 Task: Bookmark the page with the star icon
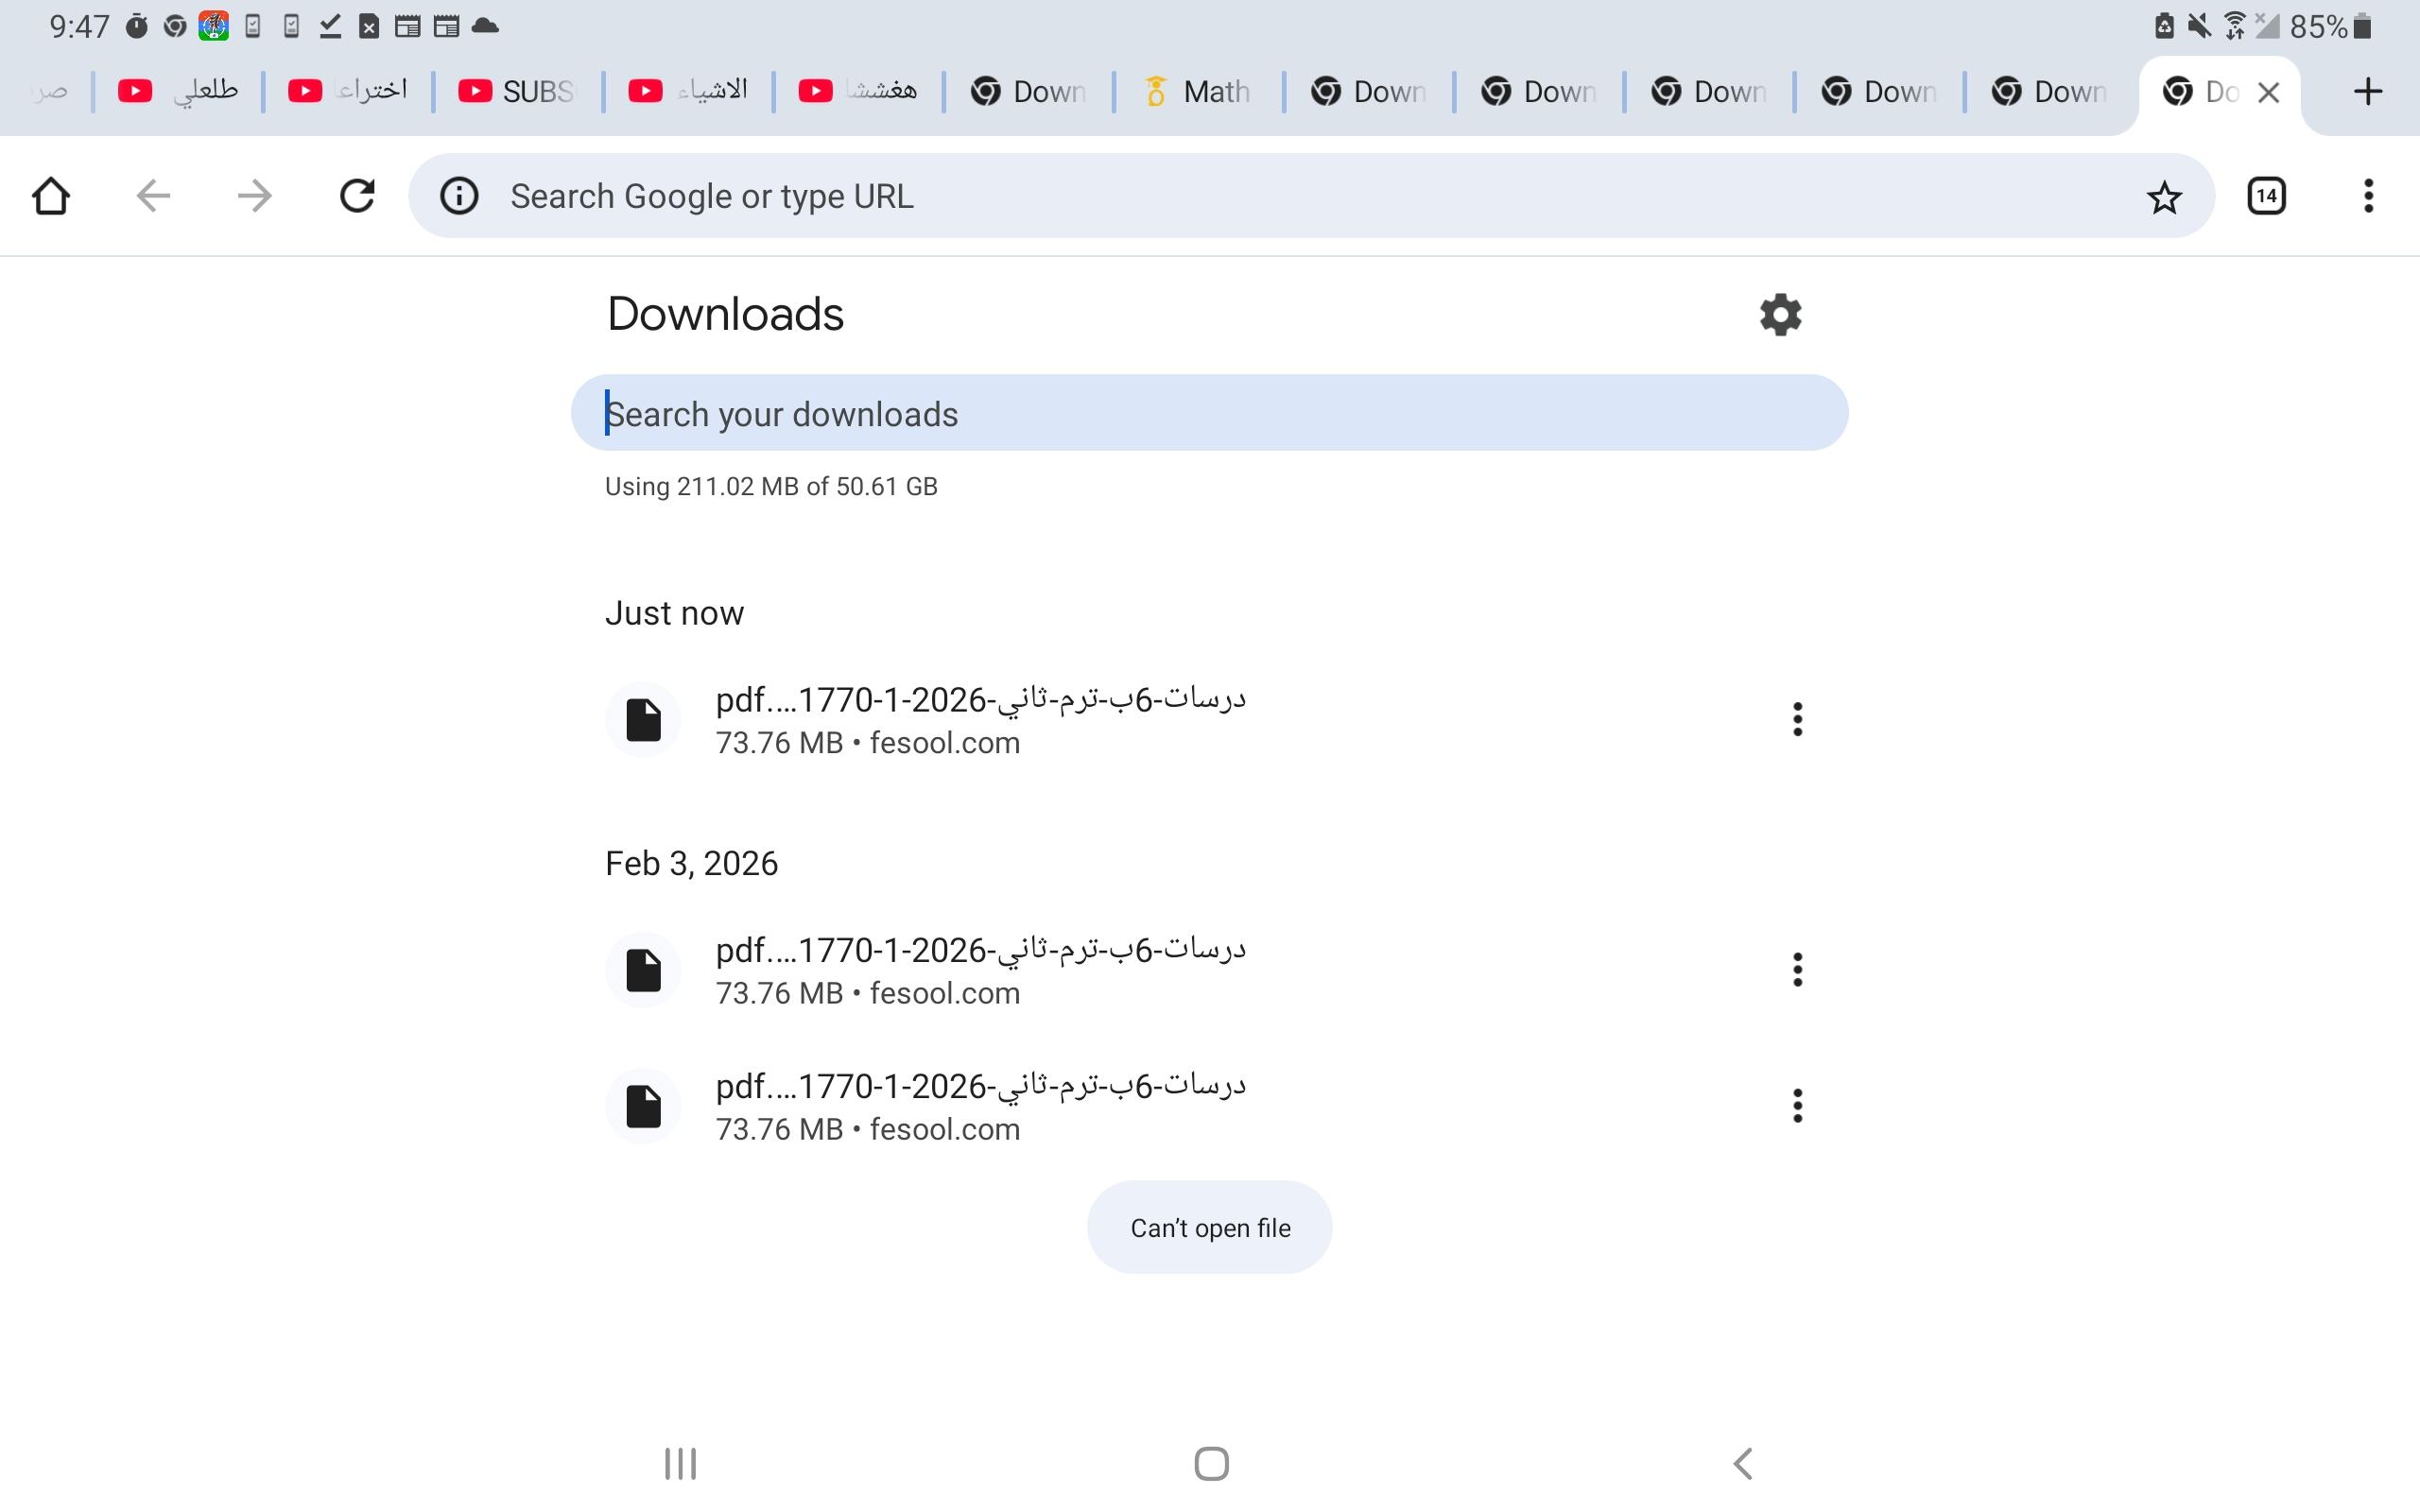pos(2163,197)
